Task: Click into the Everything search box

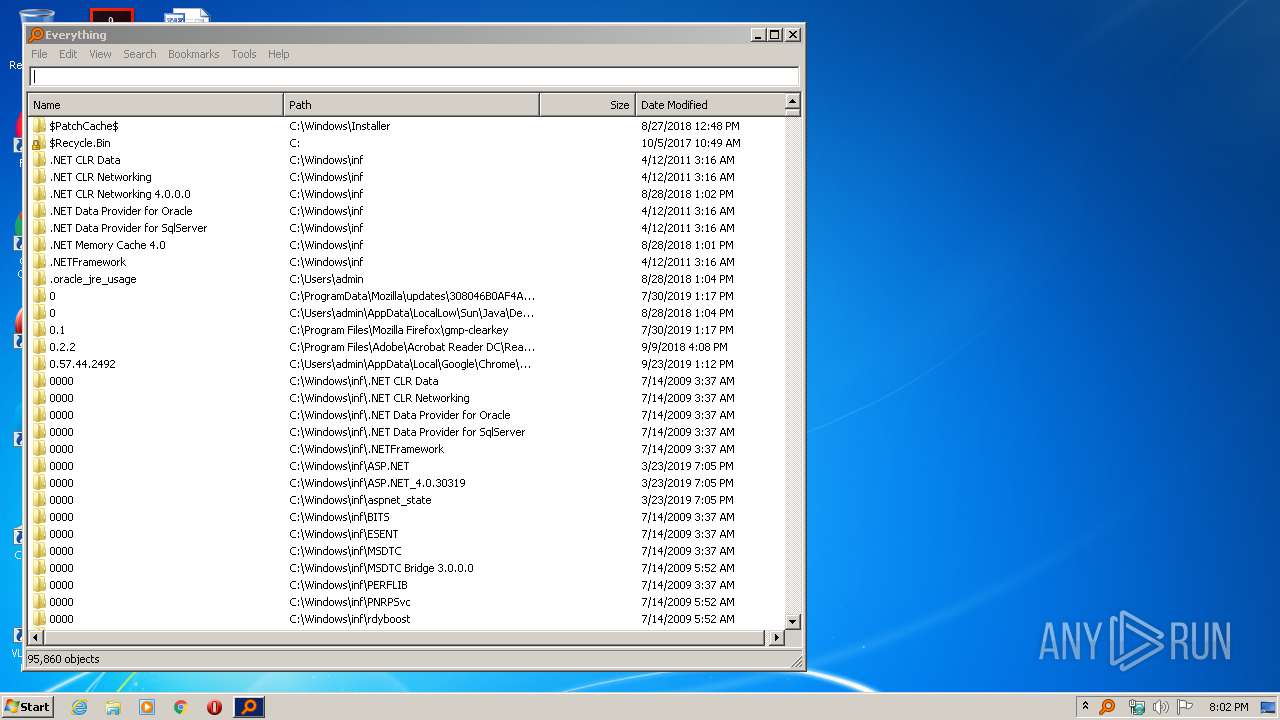Action: click(x=414, y=76)
